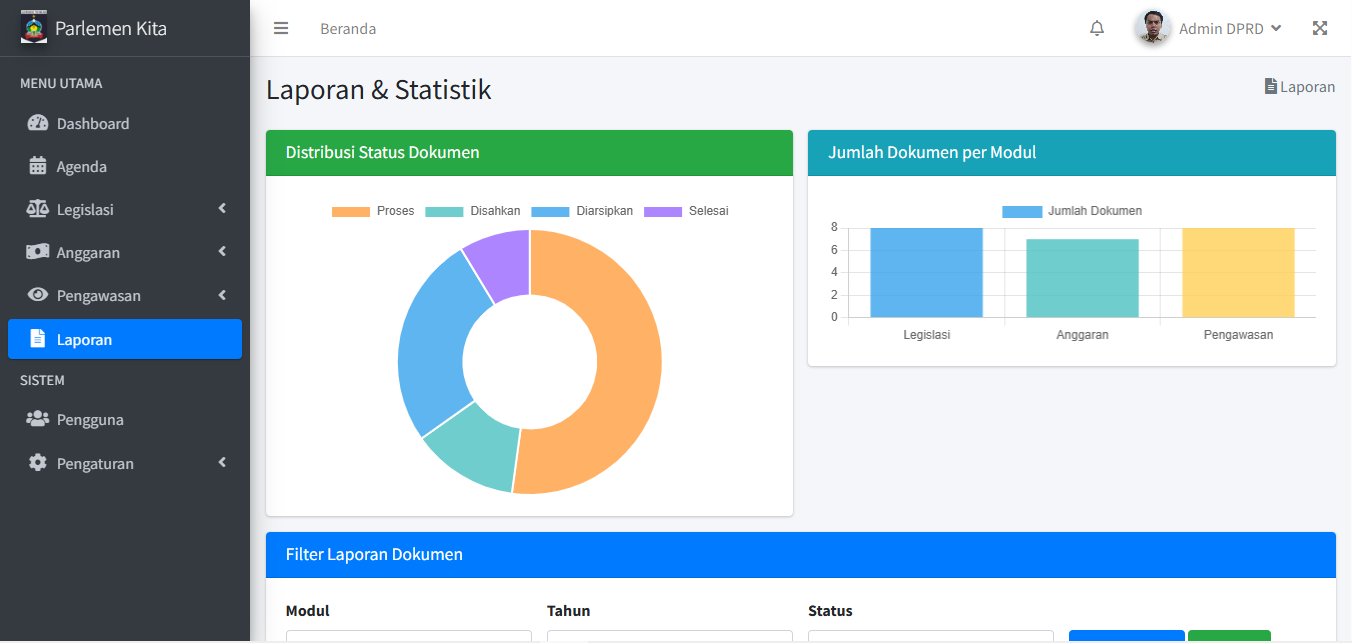Click the purple Selesai legend swatch
The width and height of the screenshot is (1352, 643).
662,211
